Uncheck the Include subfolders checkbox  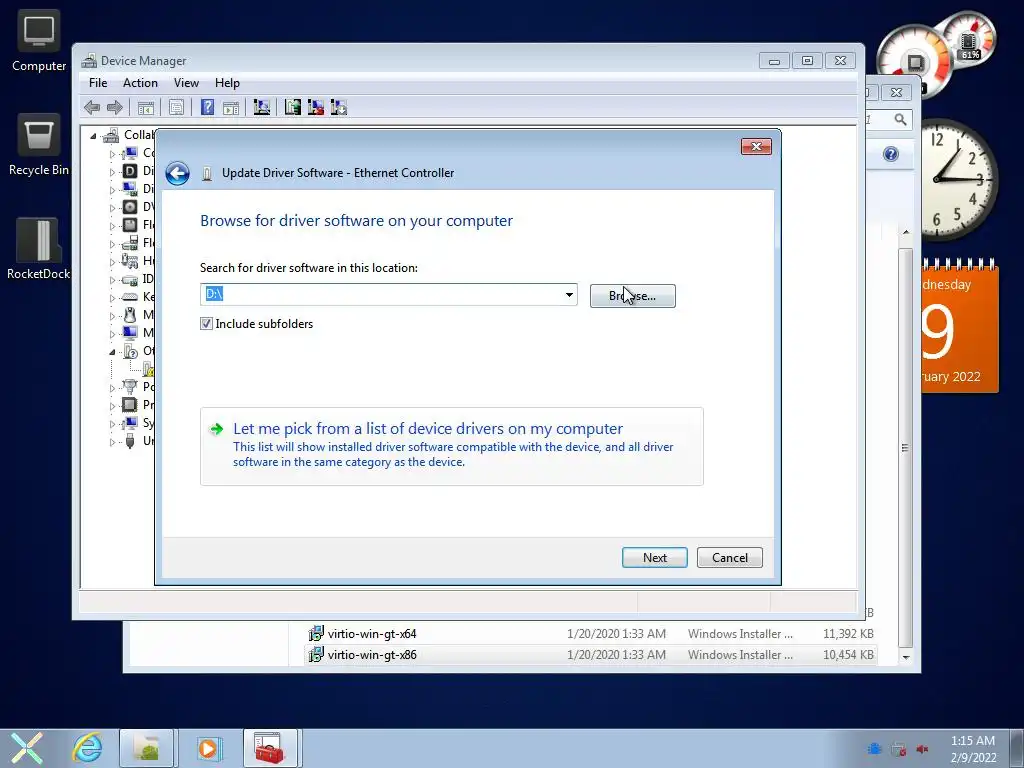(x=206, y=323)
